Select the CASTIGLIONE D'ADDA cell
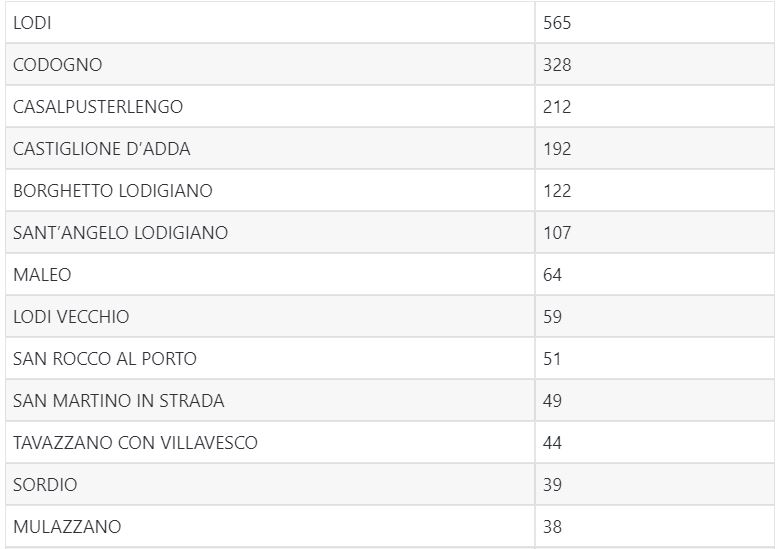 pos(102,149)
